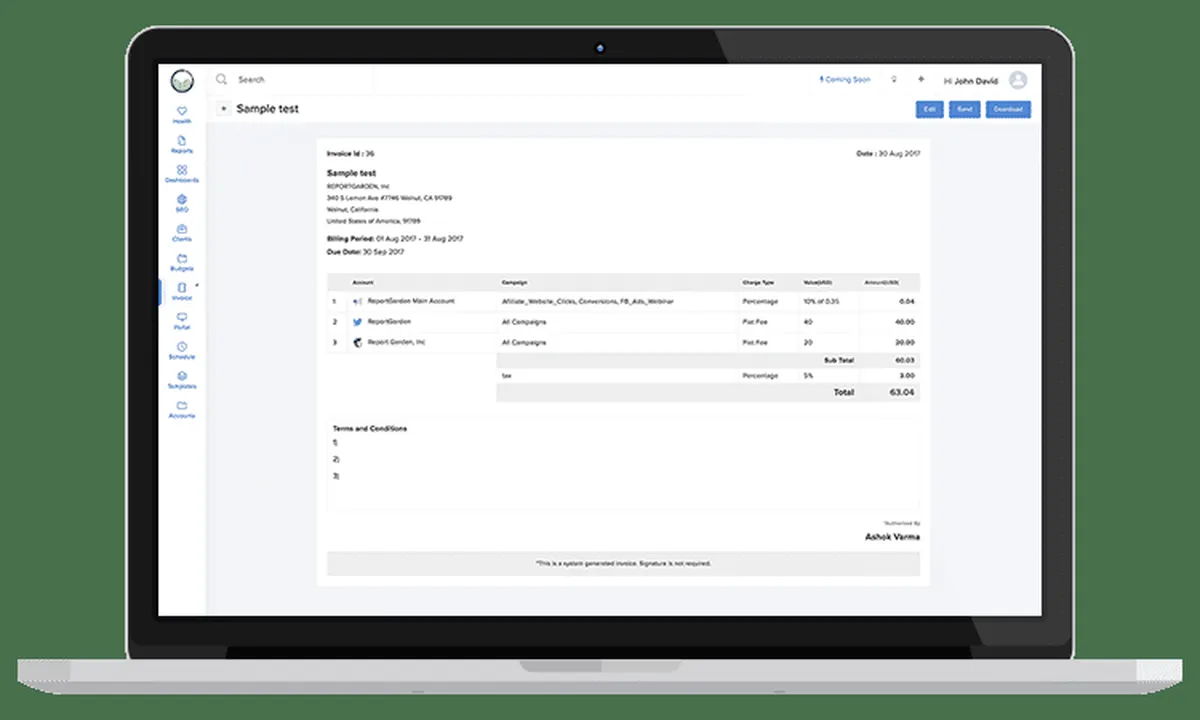1200x720 pixels.
Task: Click the Charge Type column header
Action: (759, 283)
